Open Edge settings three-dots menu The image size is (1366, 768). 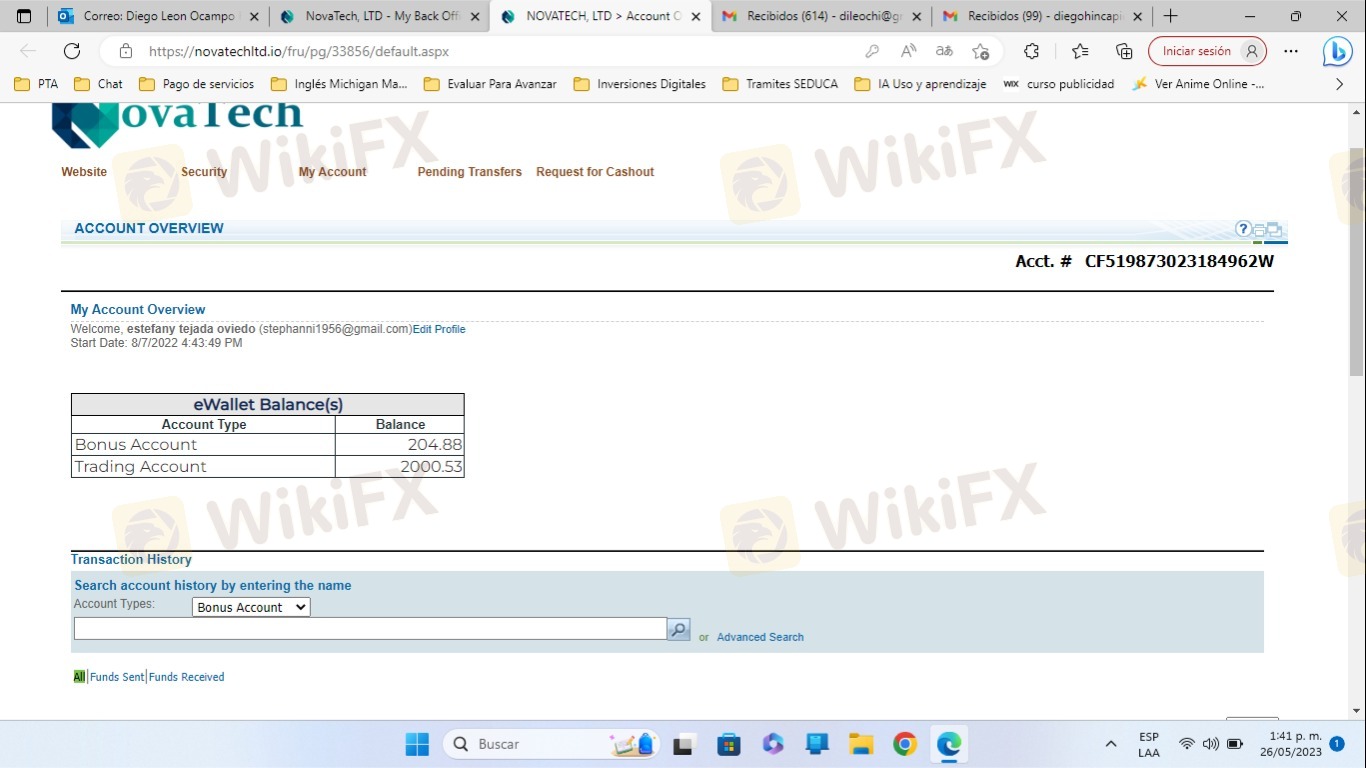point(1291,51)
